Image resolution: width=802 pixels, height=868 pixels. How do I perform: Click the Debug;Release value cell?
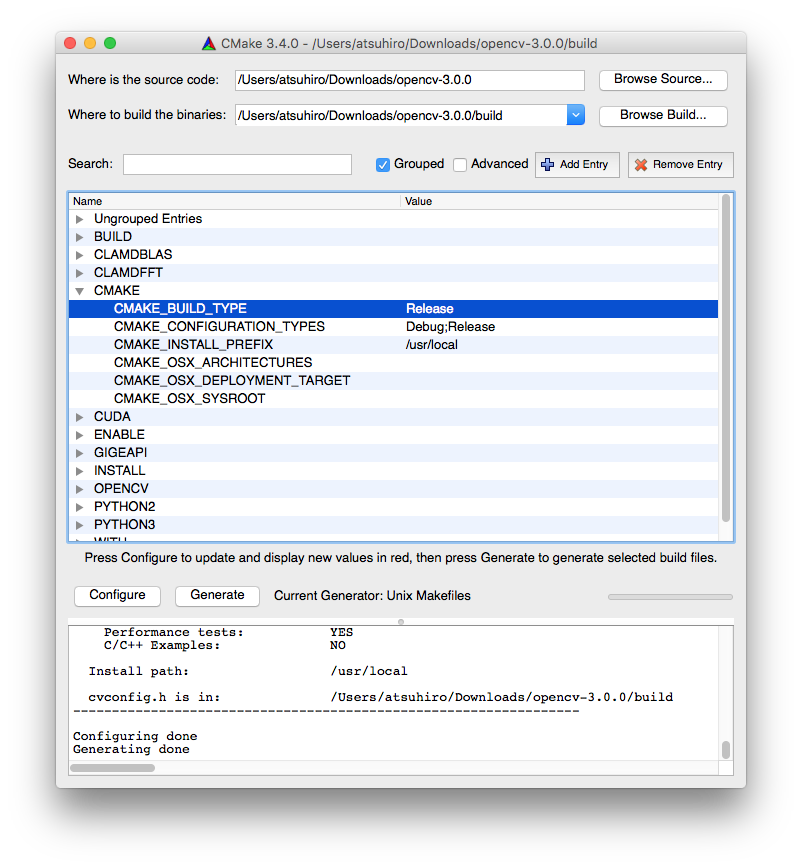click(559, 327)
